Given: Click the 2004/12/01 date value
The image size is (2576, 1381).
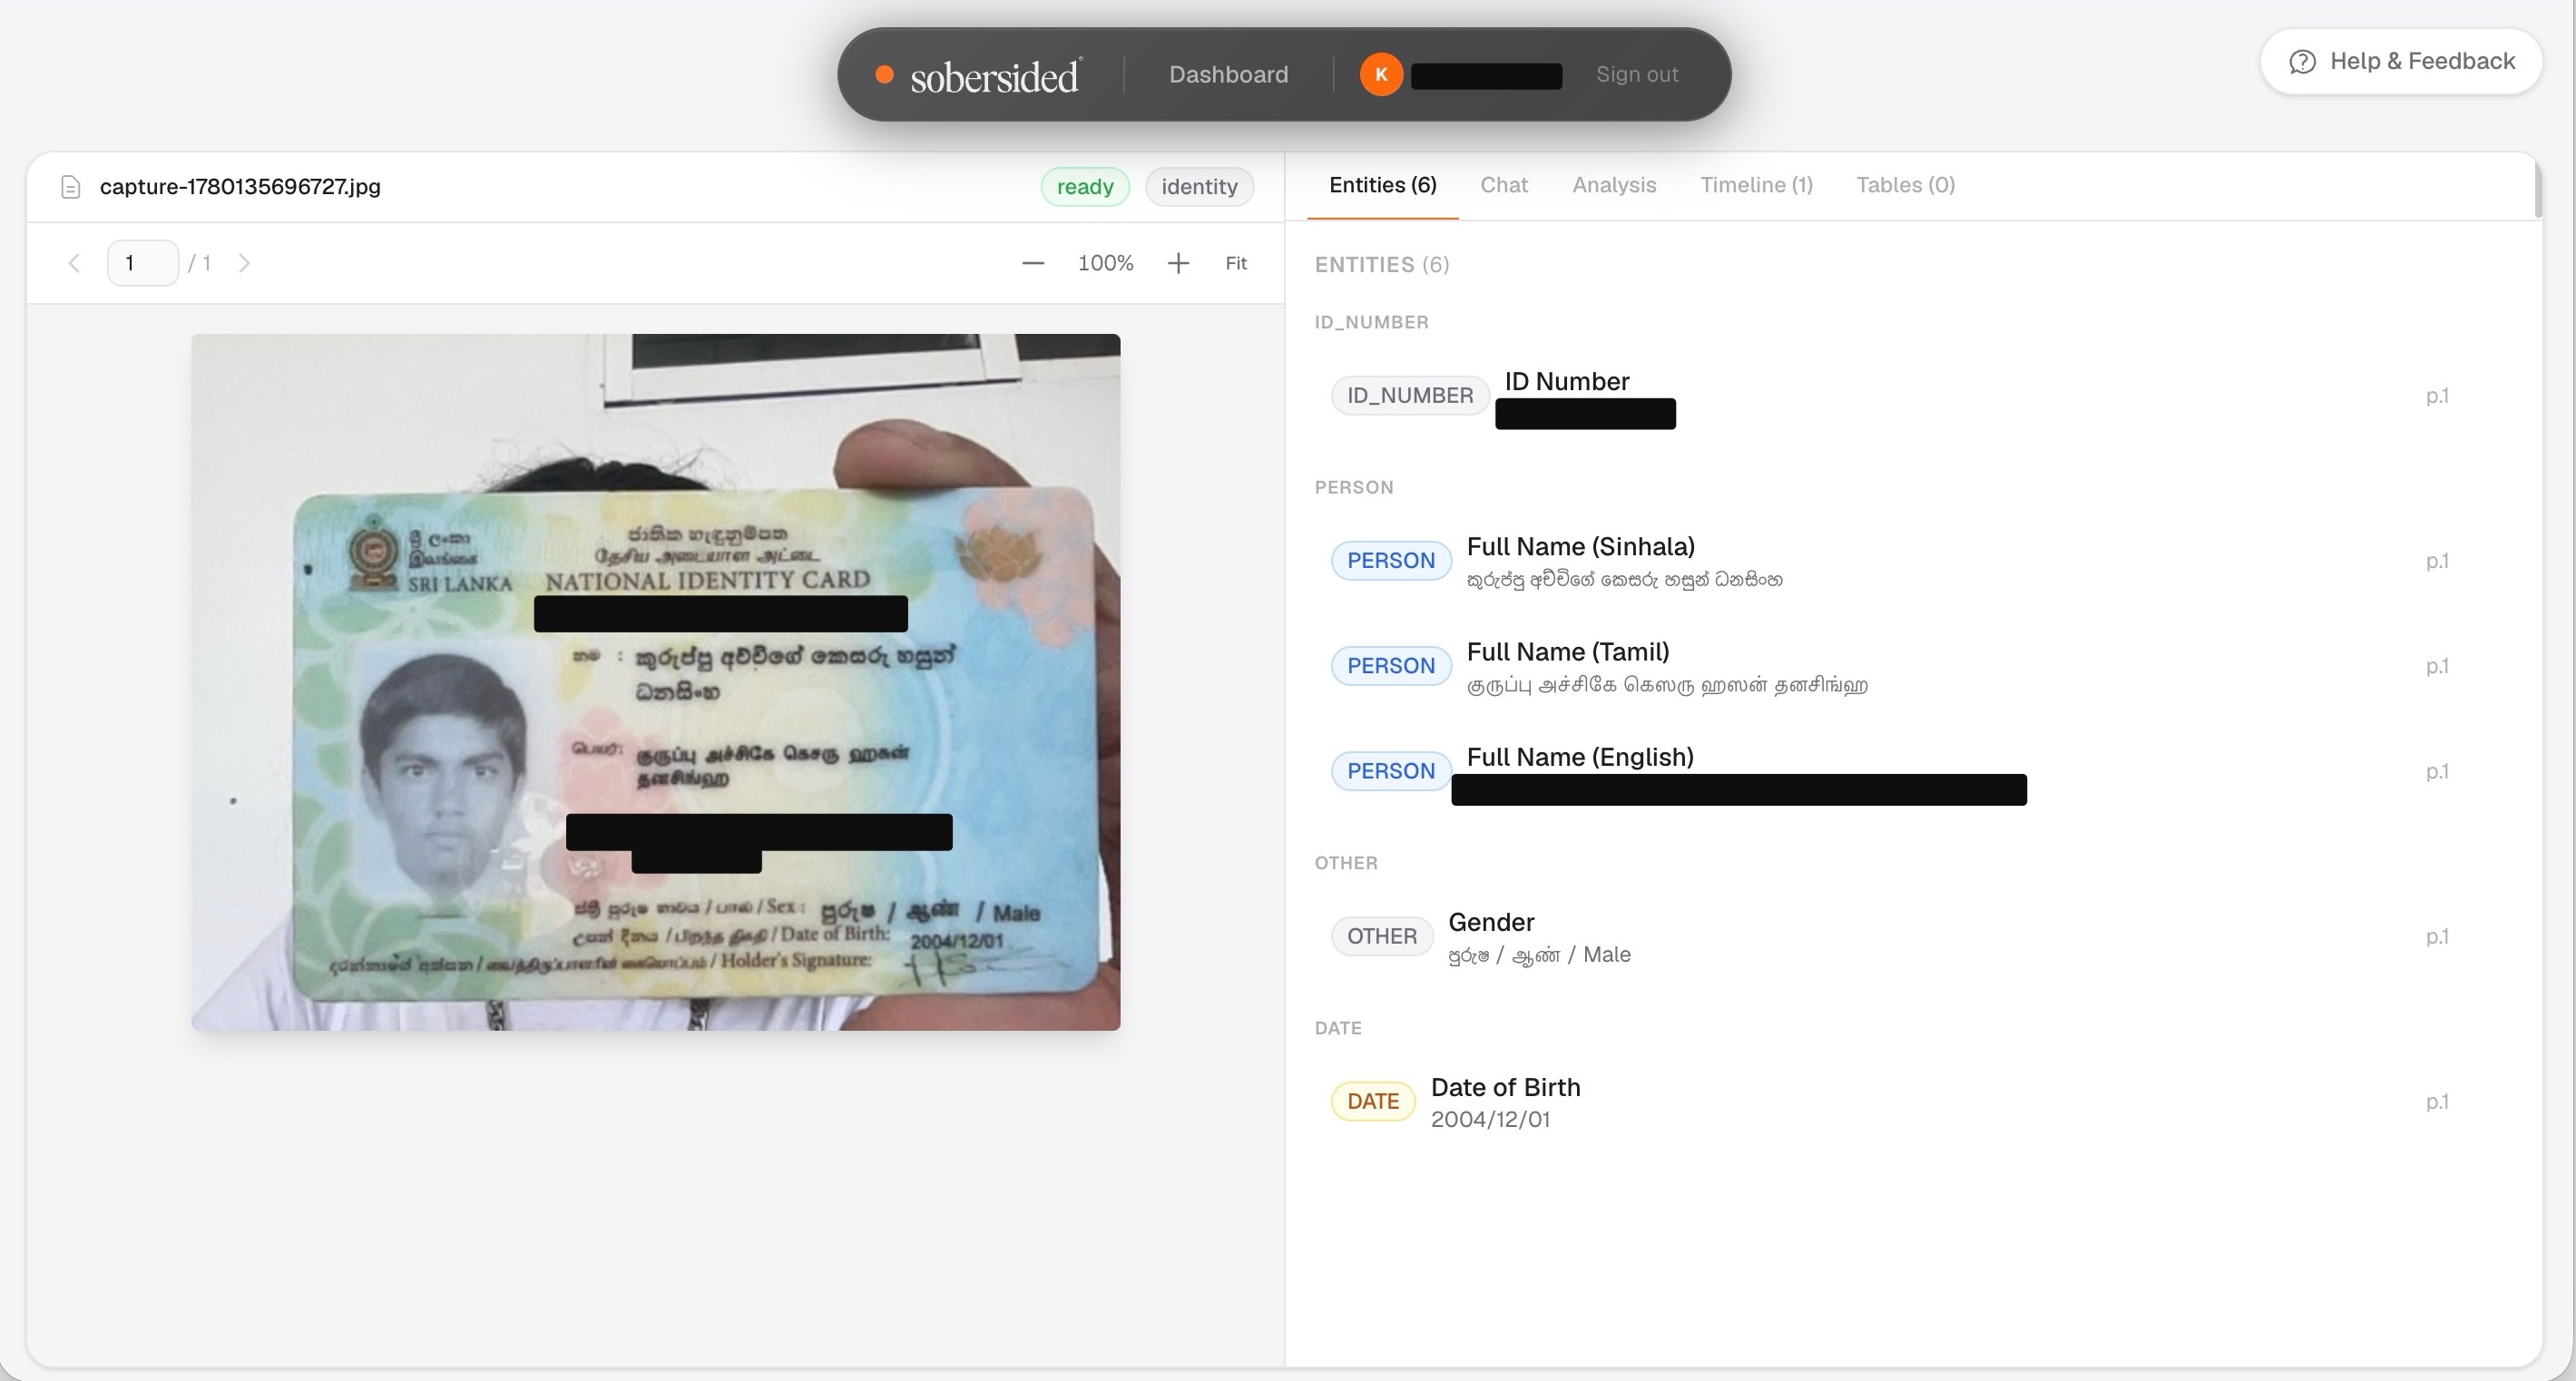Looking at the screenshot, I should click(1490, 1120).
